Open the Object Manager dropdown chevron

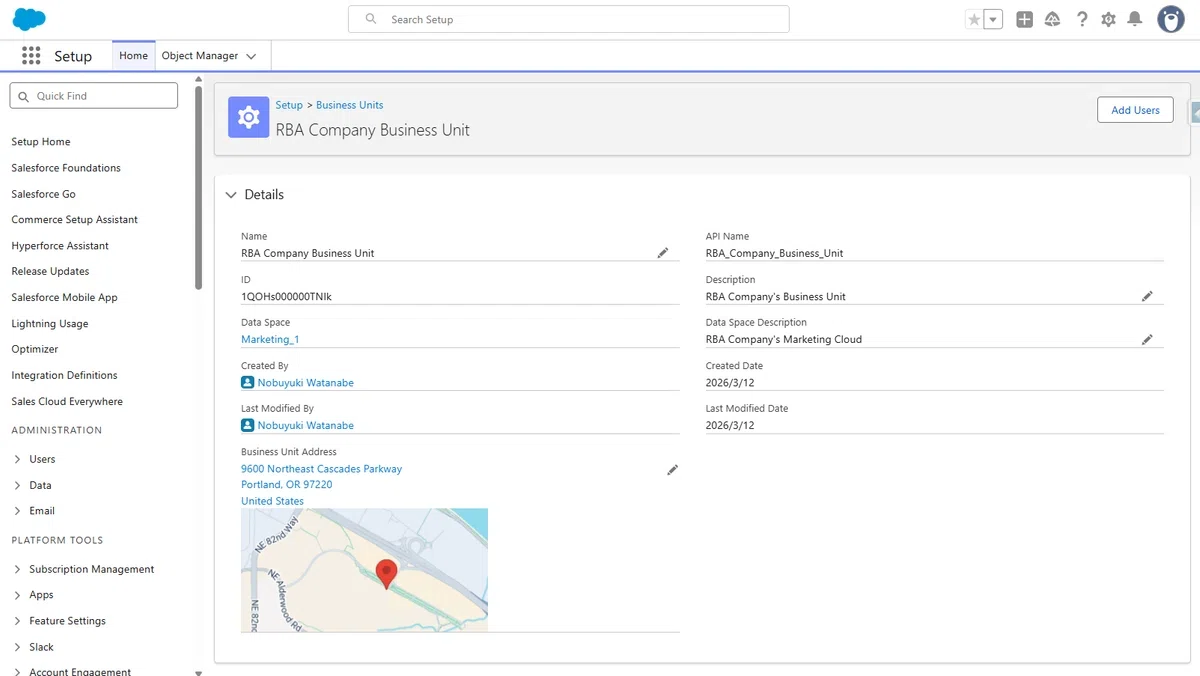[251, 57]
